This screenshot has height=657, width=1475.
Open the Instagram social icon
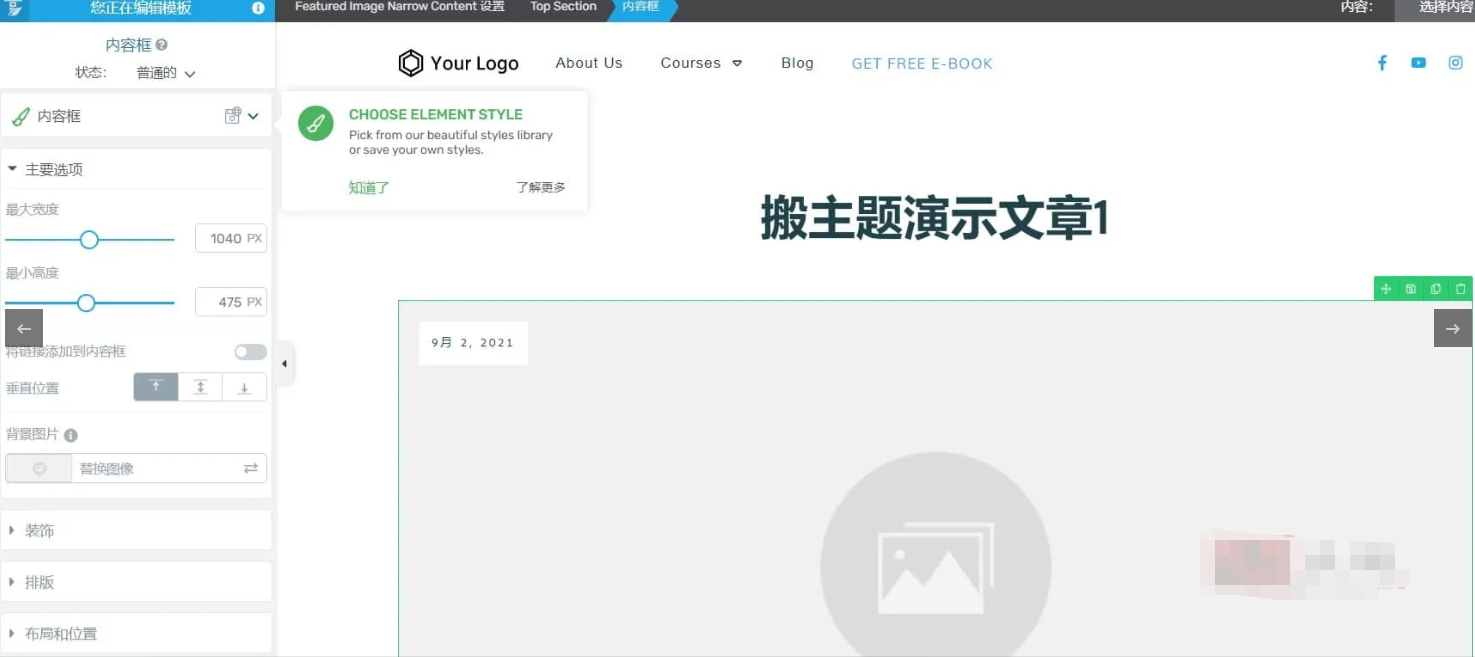coord(1456,63)
